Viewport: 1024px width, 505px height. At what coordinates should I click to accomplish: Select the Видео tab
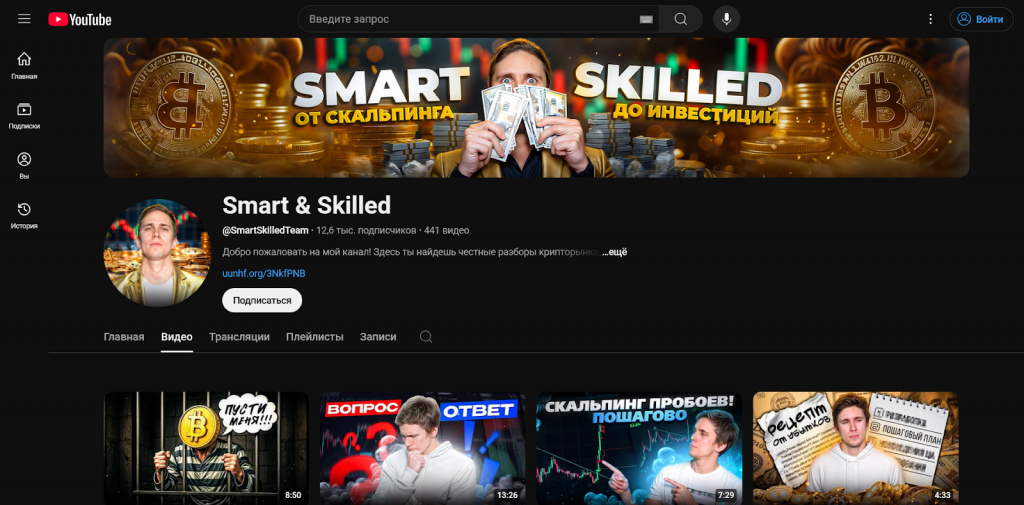pyautogui.click(x=177, y=337)
